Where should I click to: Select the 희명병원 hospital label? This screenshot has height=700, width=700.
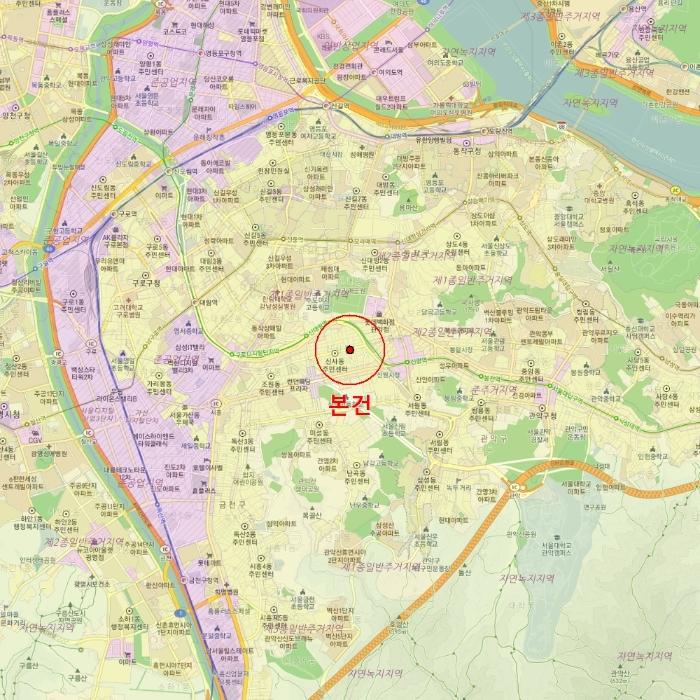pyautogui.click(x=226, y=592)
